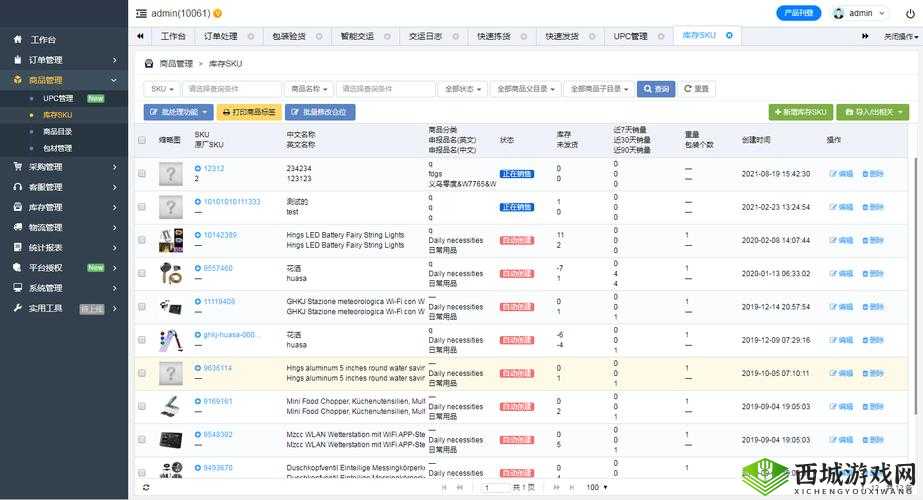Close the UPC管理 tab via its x icon
The width and height of the screenshot is (923, 500).
(x=661, y=36)
